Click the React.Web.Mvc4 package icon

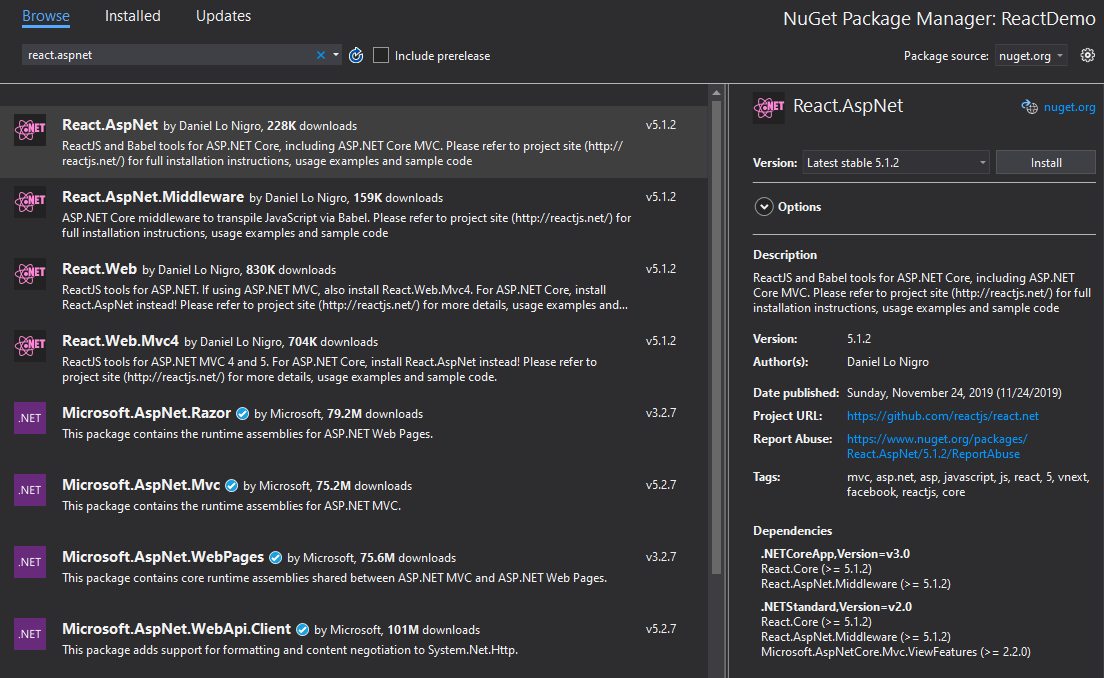[x=30, y=346]
